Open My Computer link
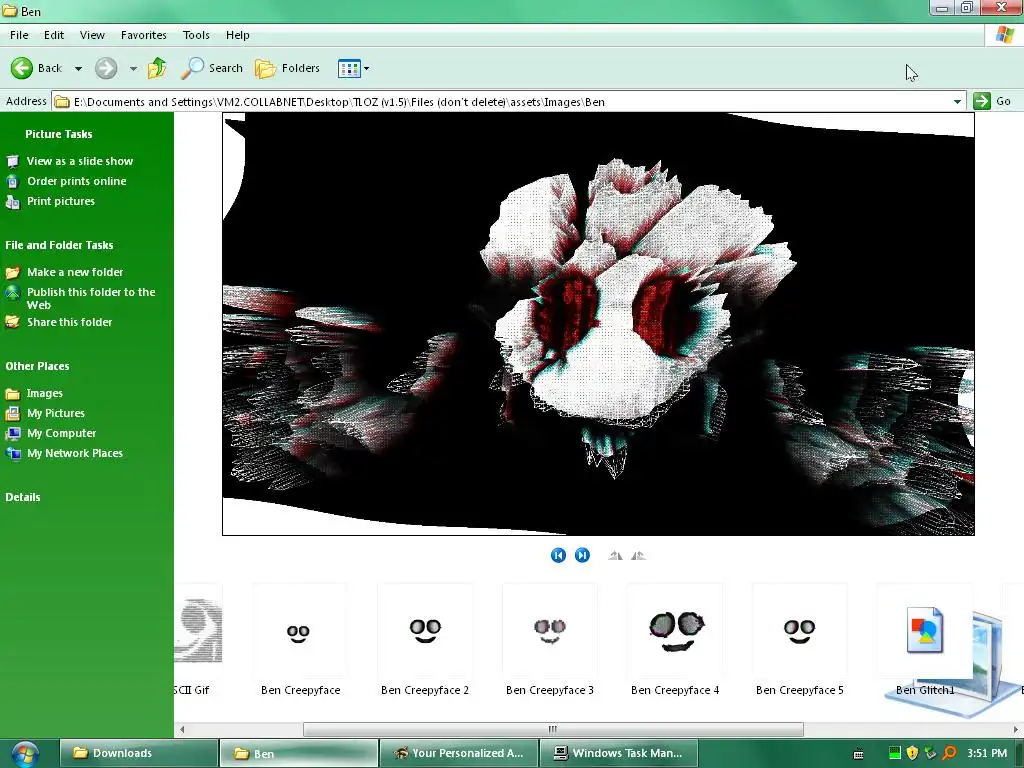The image size is (1024, 768). 61,433
